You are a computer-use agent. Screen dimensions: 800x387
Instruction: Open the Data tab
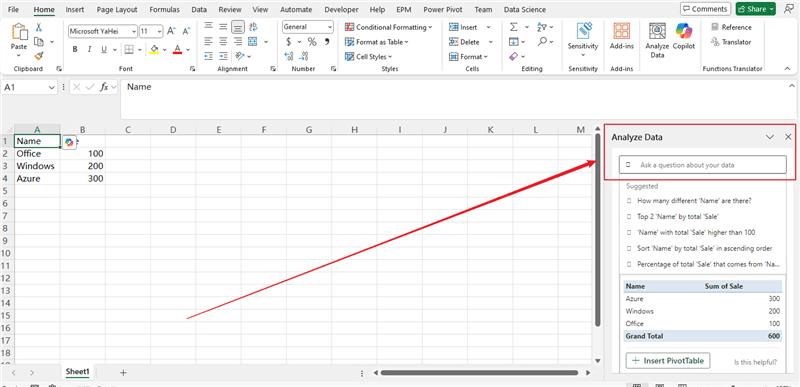tap(199, 10)
